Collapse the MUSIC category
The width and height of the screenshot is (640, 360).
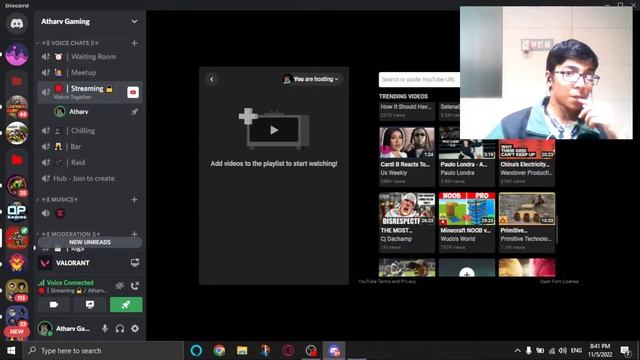coord(58,200)
